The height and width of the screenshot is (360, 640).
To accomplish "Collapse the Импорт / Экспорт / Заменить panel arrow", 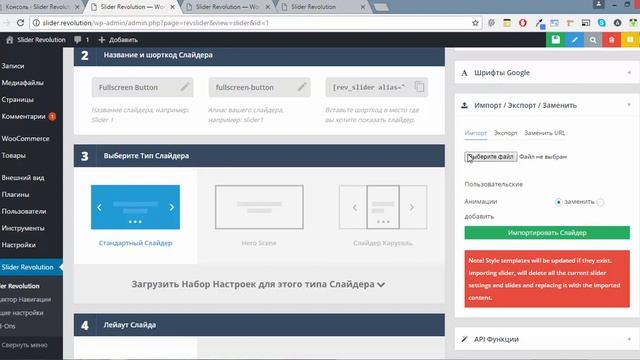I will coord(629,105).
